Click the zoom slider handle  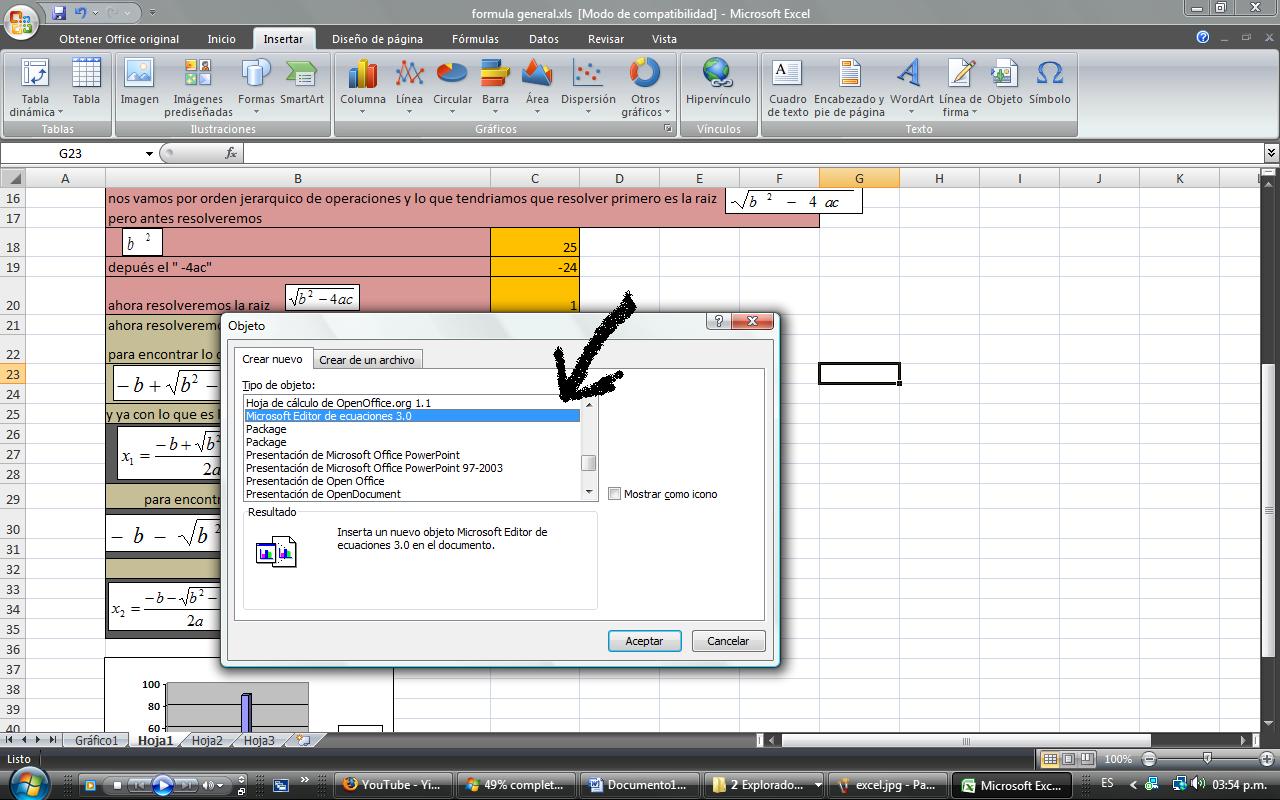click(x=1207, y=759)
